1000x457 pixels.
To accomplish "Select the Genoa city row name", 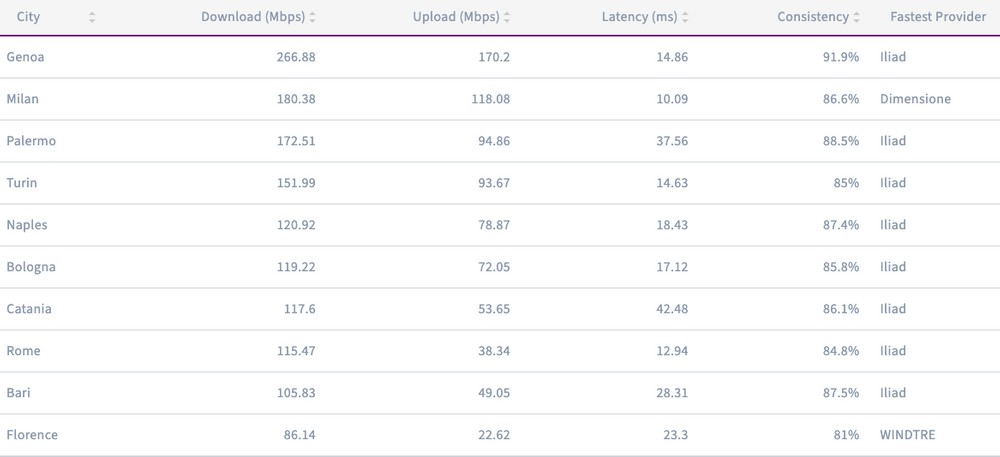I will (x=25, y=57).
